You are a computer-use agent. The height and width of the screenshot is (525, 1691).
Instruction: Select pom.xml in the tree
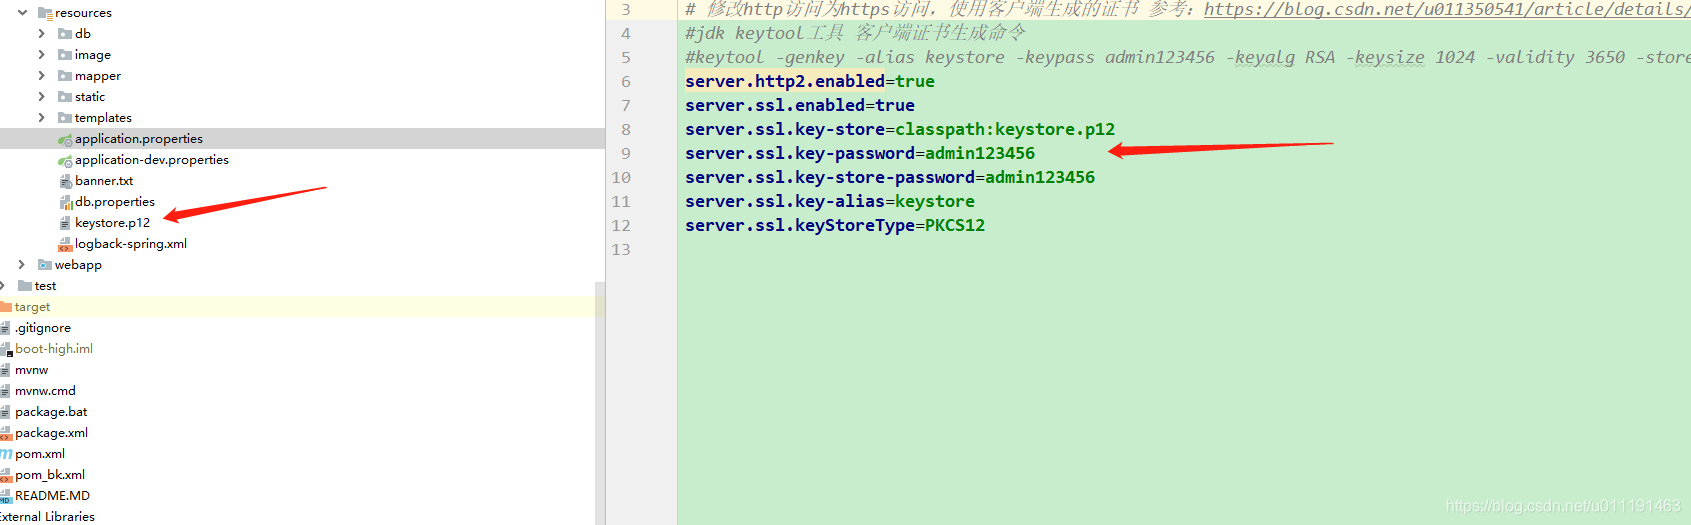(x=40, y=454)
